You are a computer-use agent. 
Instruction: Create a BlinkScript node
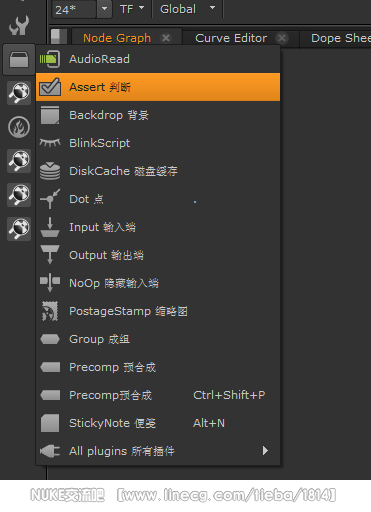point(158,143)
